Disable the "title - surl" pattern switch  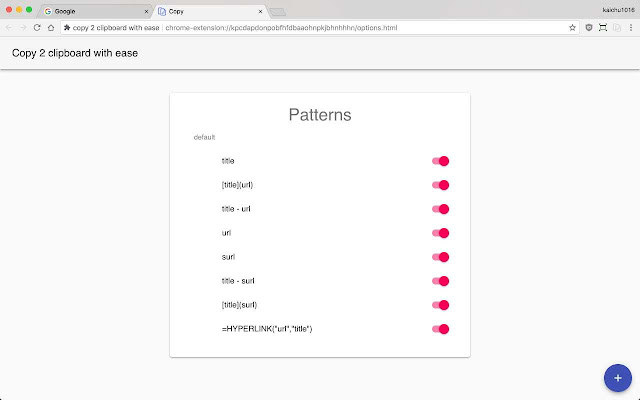click(x=440, y=281)
